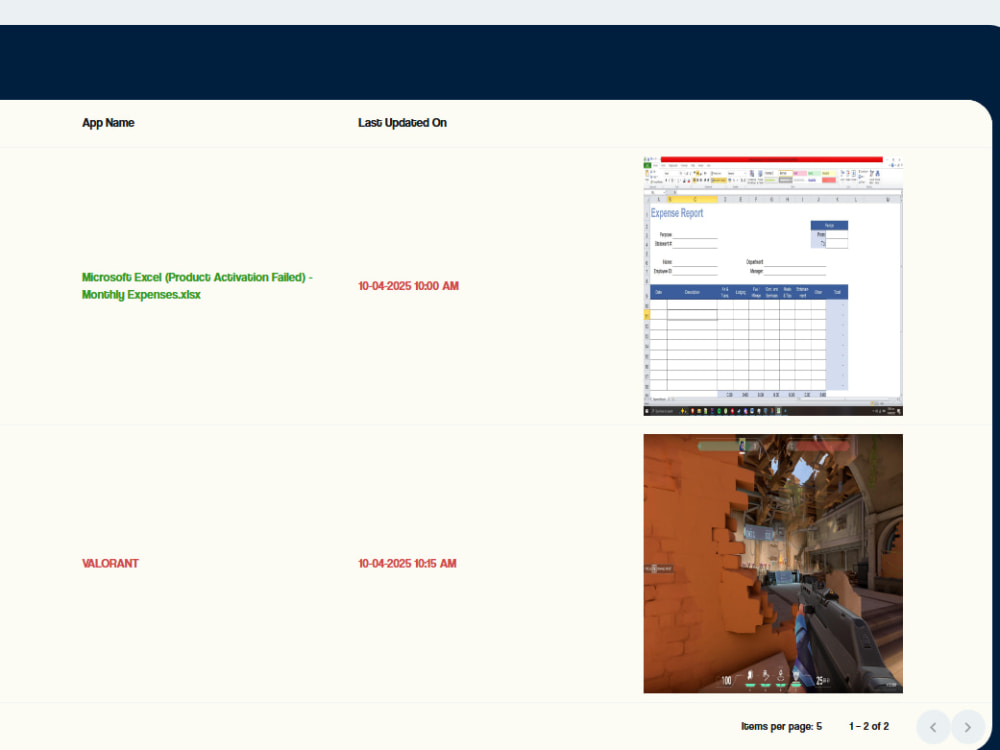
Task: Click the 10-04-2025 10:15 AM timestamp
Action: point(407,563)
